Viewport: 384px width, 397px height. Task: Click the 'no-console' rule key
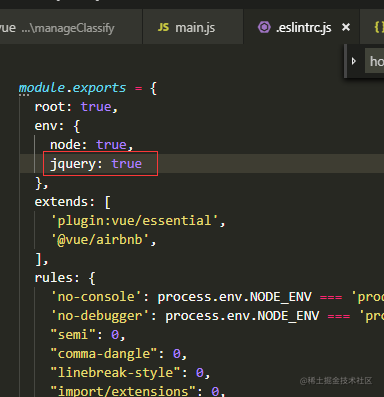tap(96, 297)
